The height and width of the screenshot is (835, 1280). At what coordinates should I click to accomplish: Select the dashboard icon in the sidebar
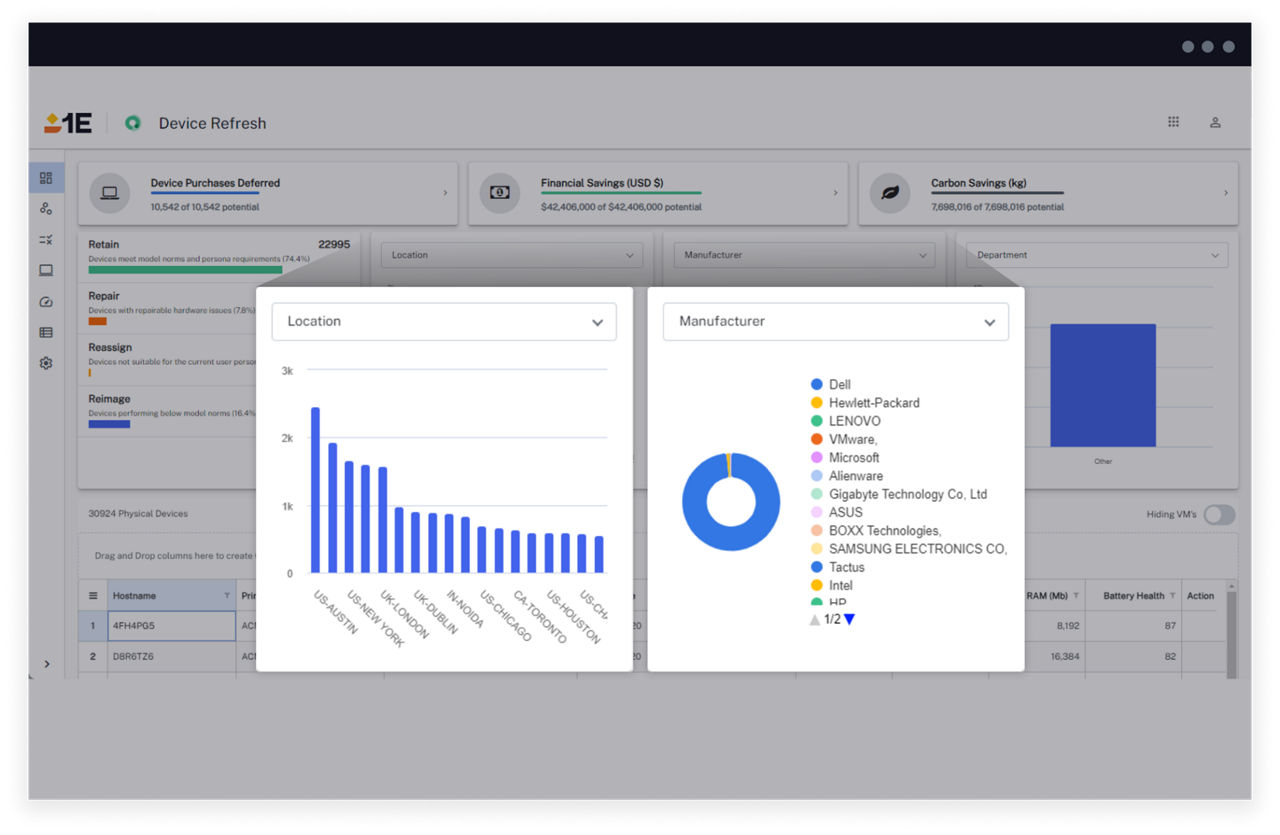[46, 178]
